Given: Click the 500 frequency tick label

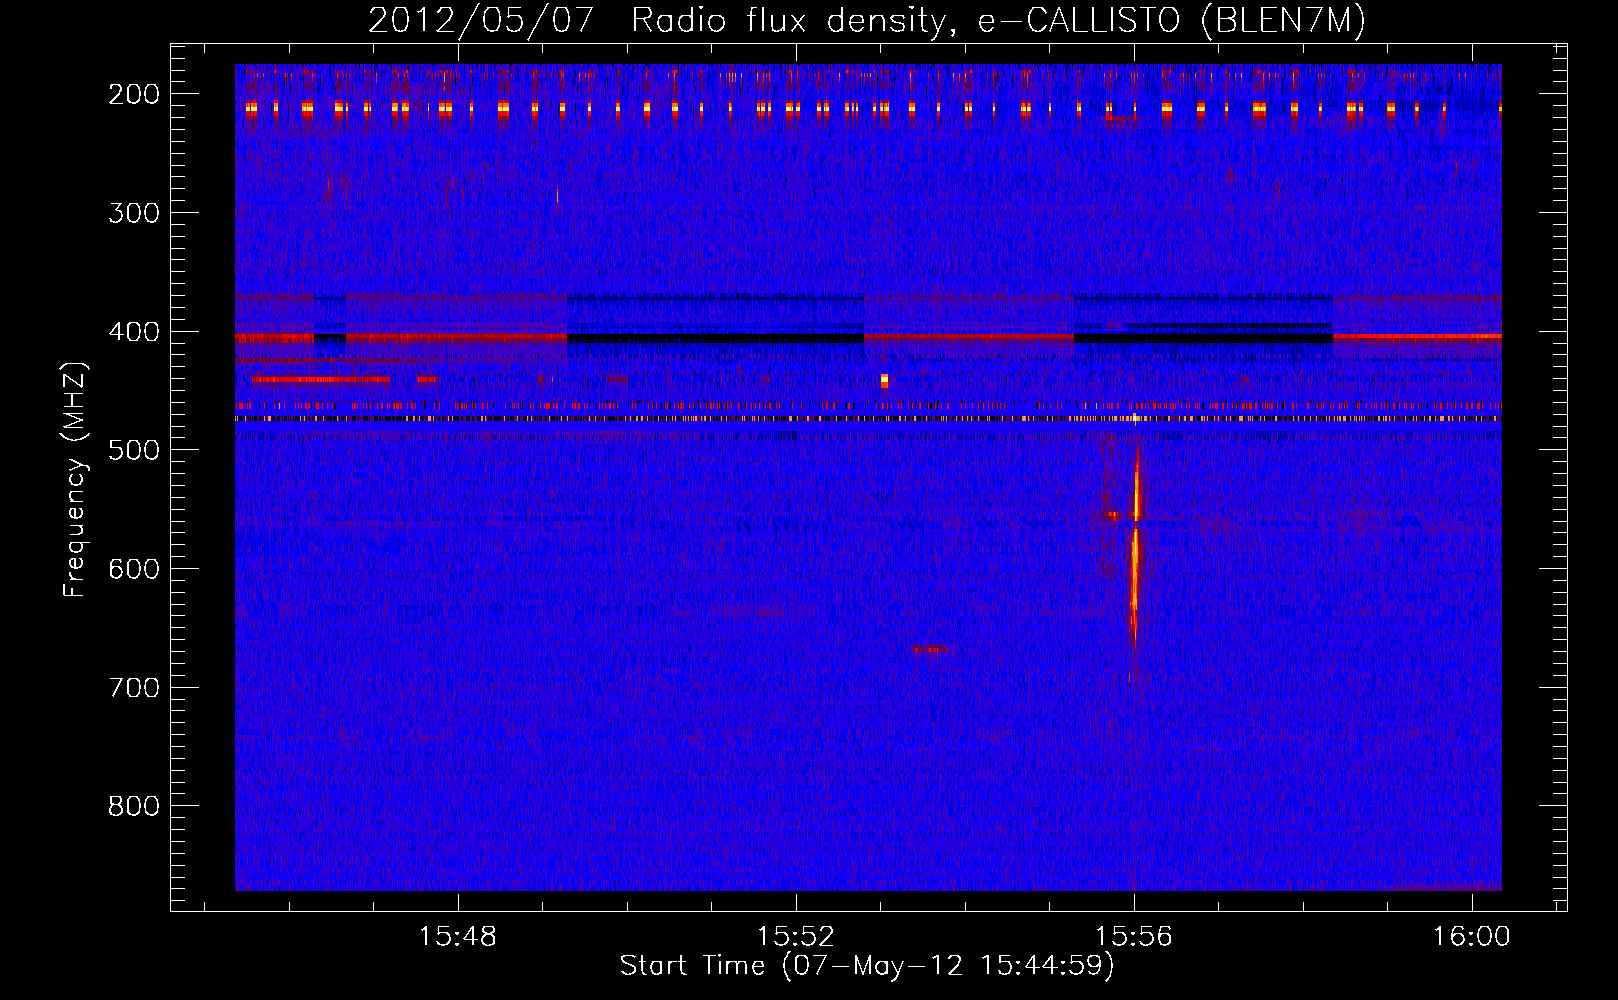Looking at the screenshot, I should (134, 450).
